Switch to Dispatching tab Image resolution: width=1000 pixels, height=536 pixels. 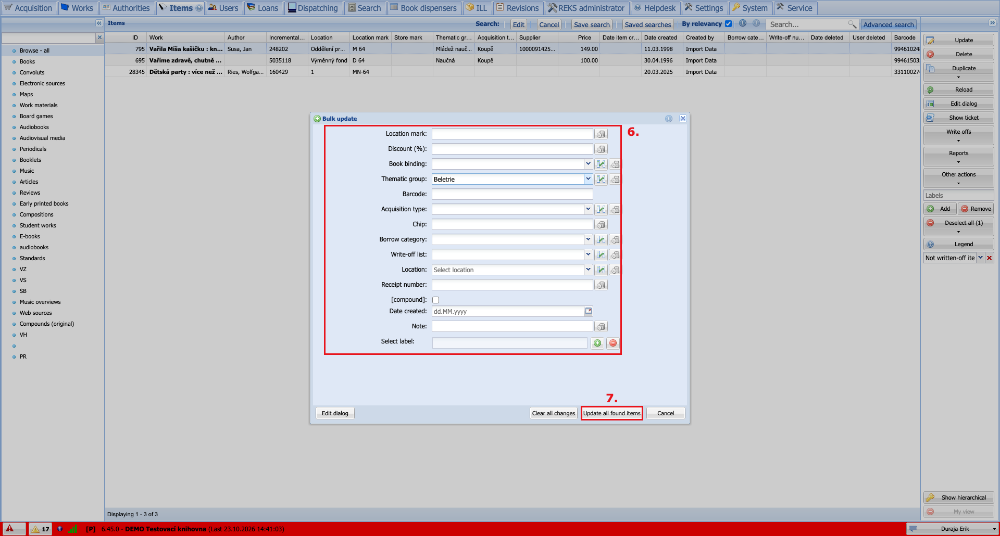click(x=315, y=8)
